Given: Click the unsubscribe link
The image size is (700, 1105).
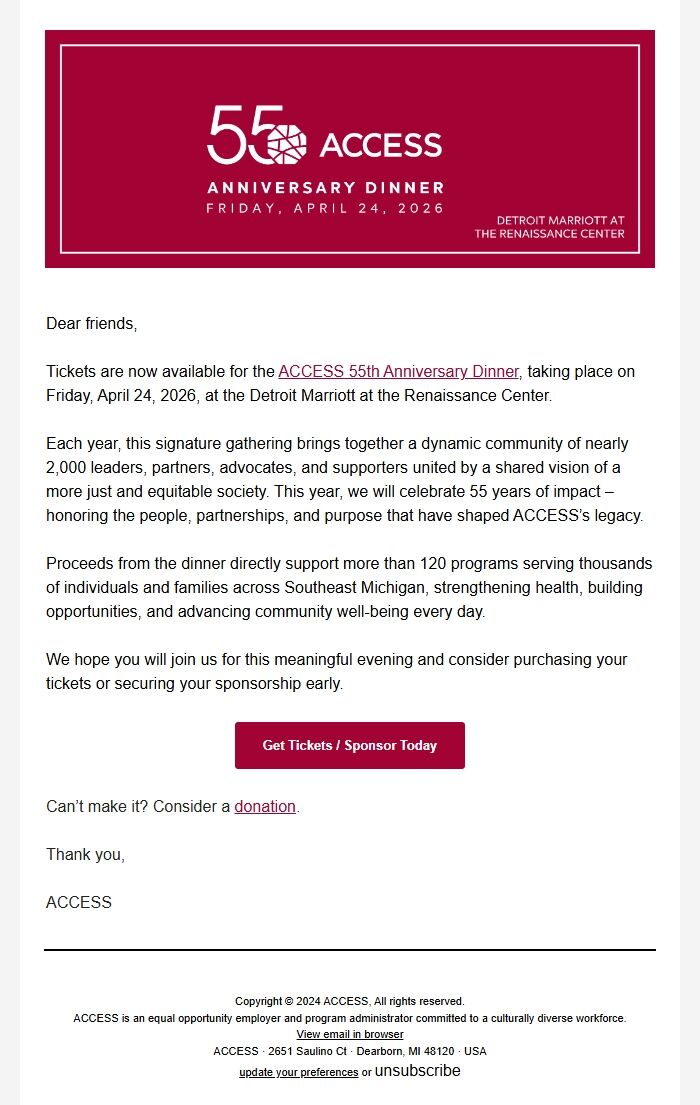Looking at the screenshot, I should [416, 1070].
